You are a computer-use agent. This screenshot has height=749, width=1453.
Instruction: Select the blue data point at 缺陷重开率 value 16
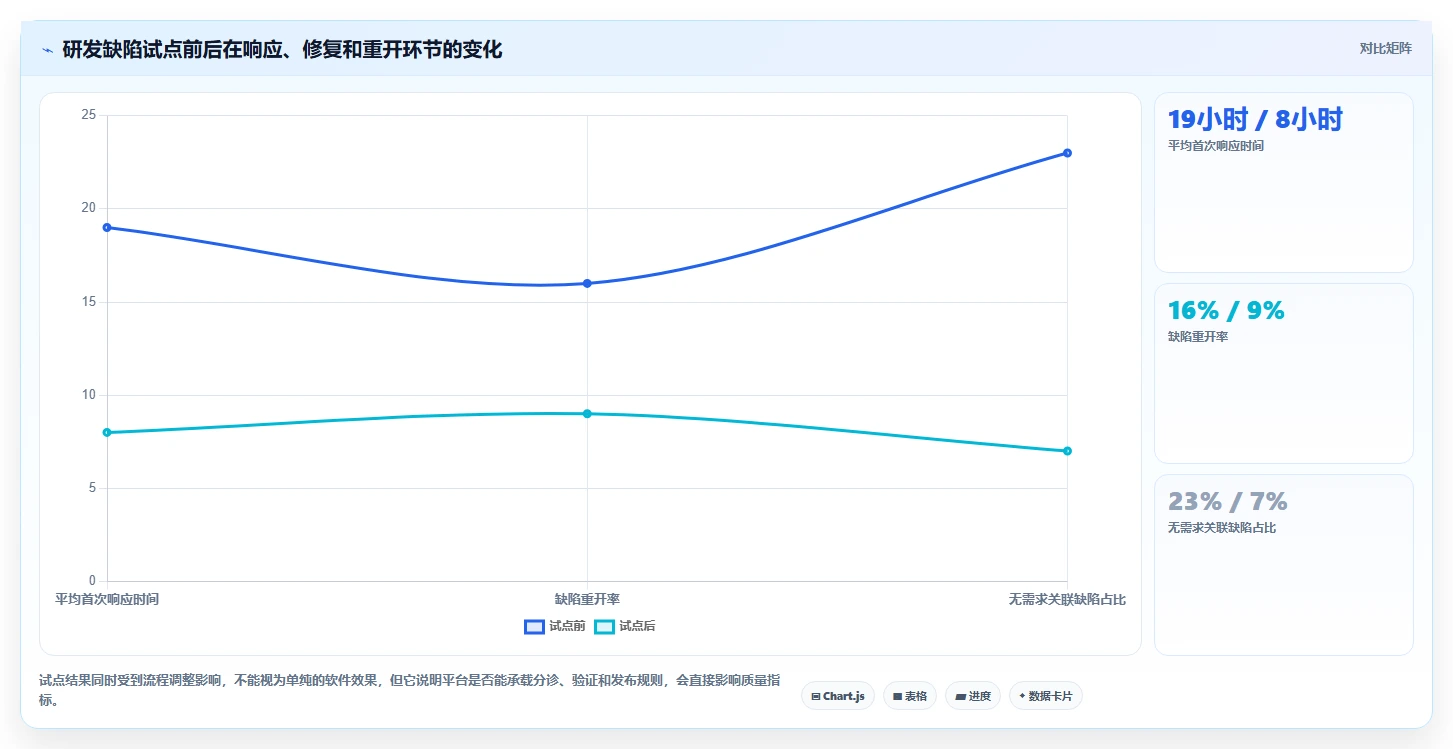point(587,283)
